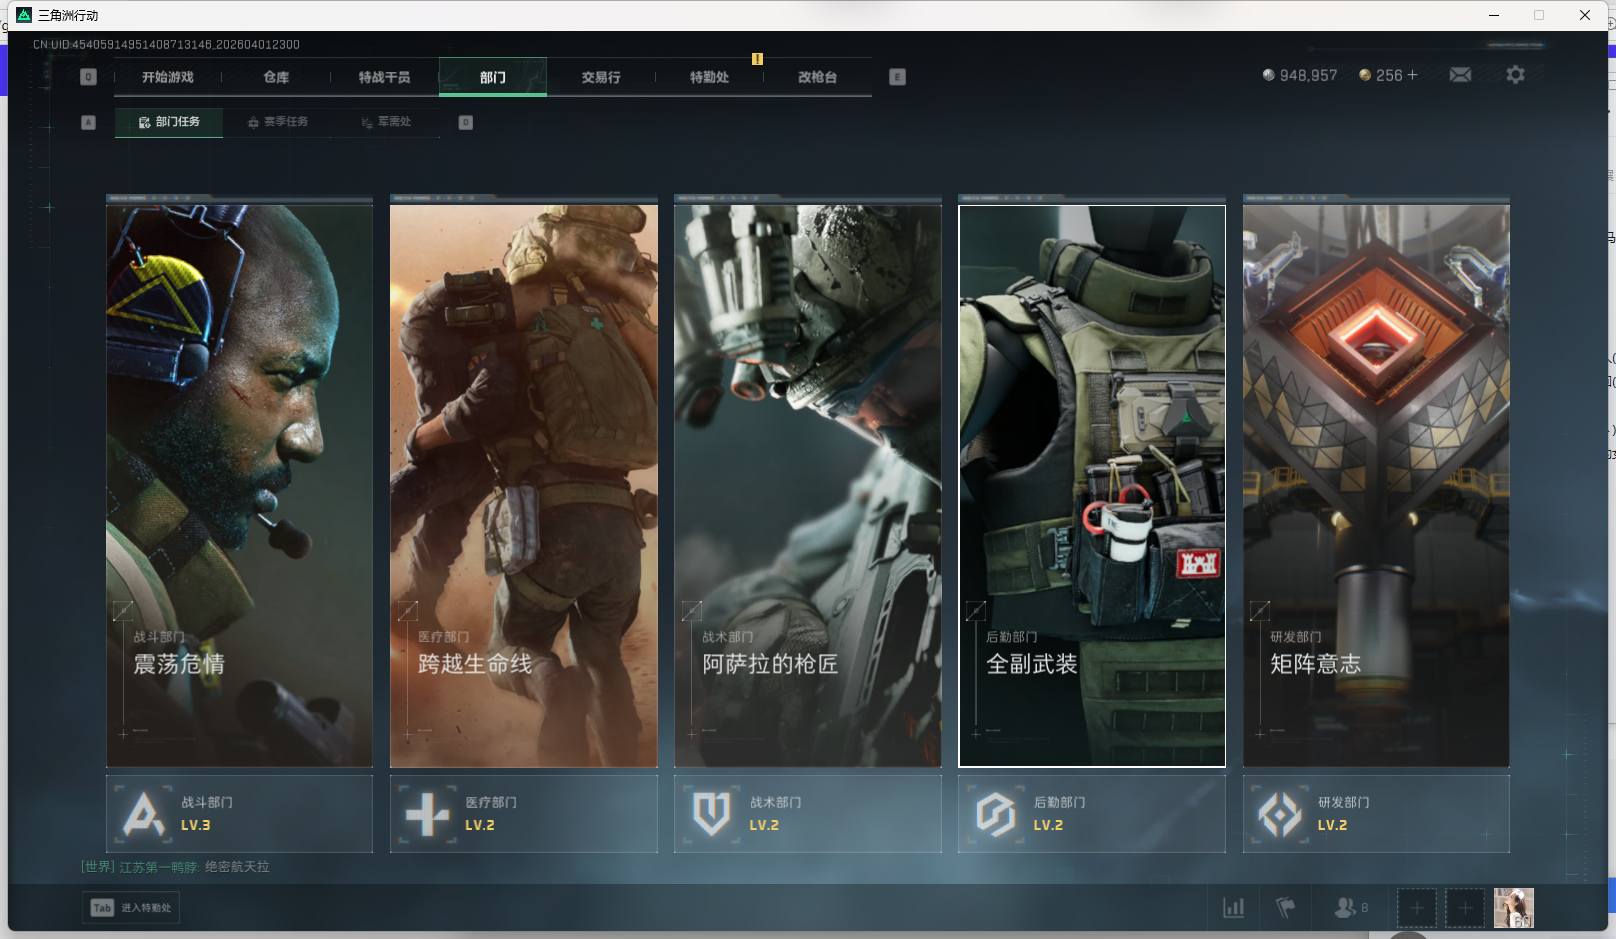Open the settings gear icon
This screenshot has height=939, width=1616.
[x=1515, y=75]
